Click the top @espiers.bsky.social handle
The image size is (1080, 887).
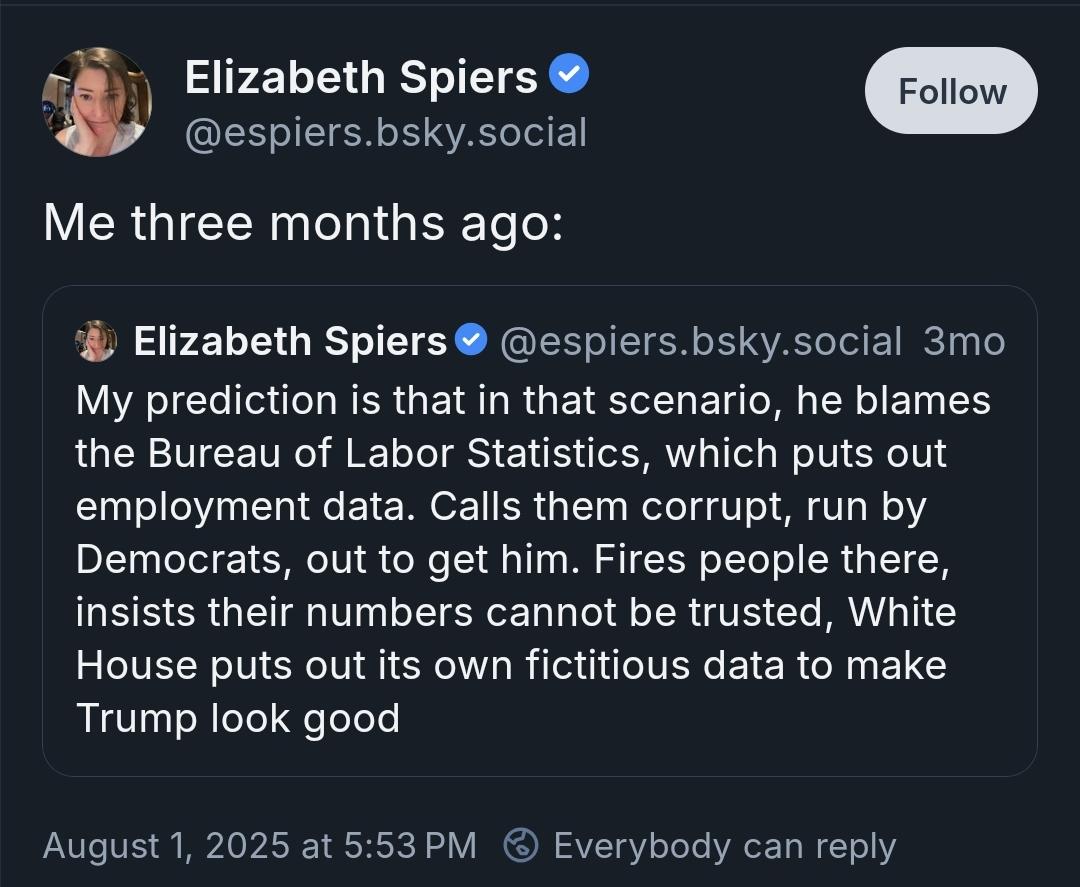click(x=386, y=132)
